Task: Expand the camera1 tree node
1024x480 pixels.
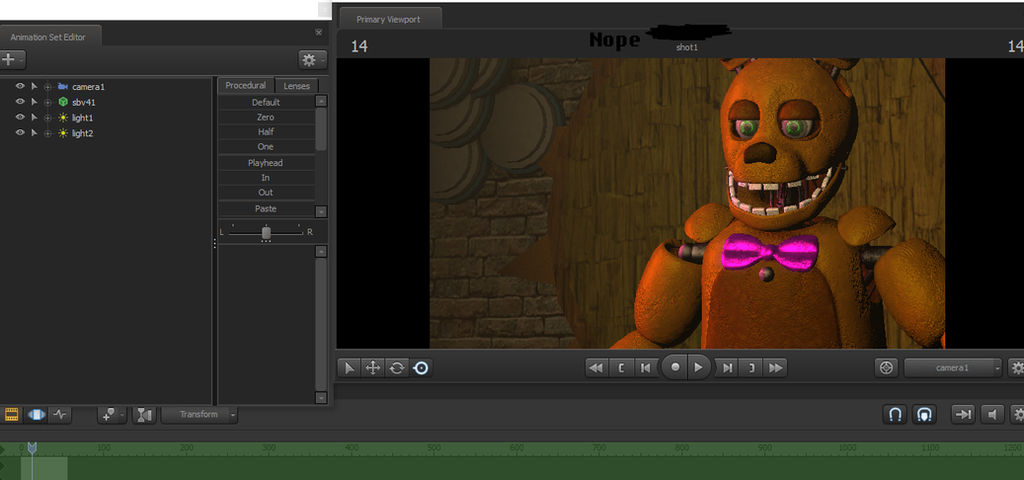Action: (48, 87)
